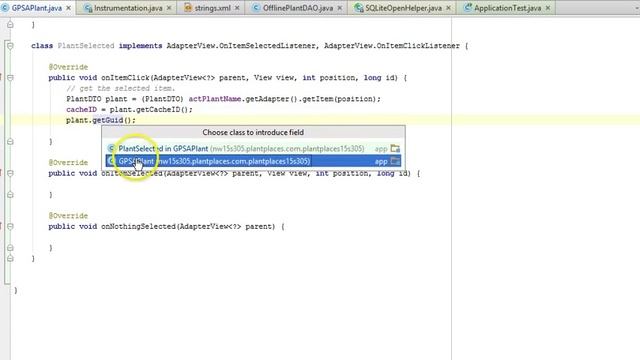The image size is (640, 360).
Task: Click fold end marker of onNothingSelected method
Action: (10, 248)
